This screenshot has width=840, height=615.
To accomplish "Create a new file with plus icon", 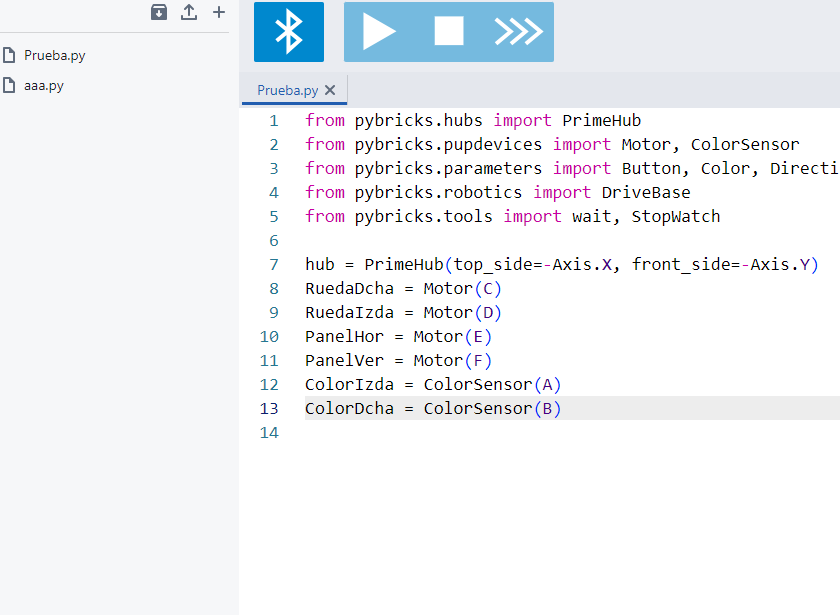I will tap(219, 12).
